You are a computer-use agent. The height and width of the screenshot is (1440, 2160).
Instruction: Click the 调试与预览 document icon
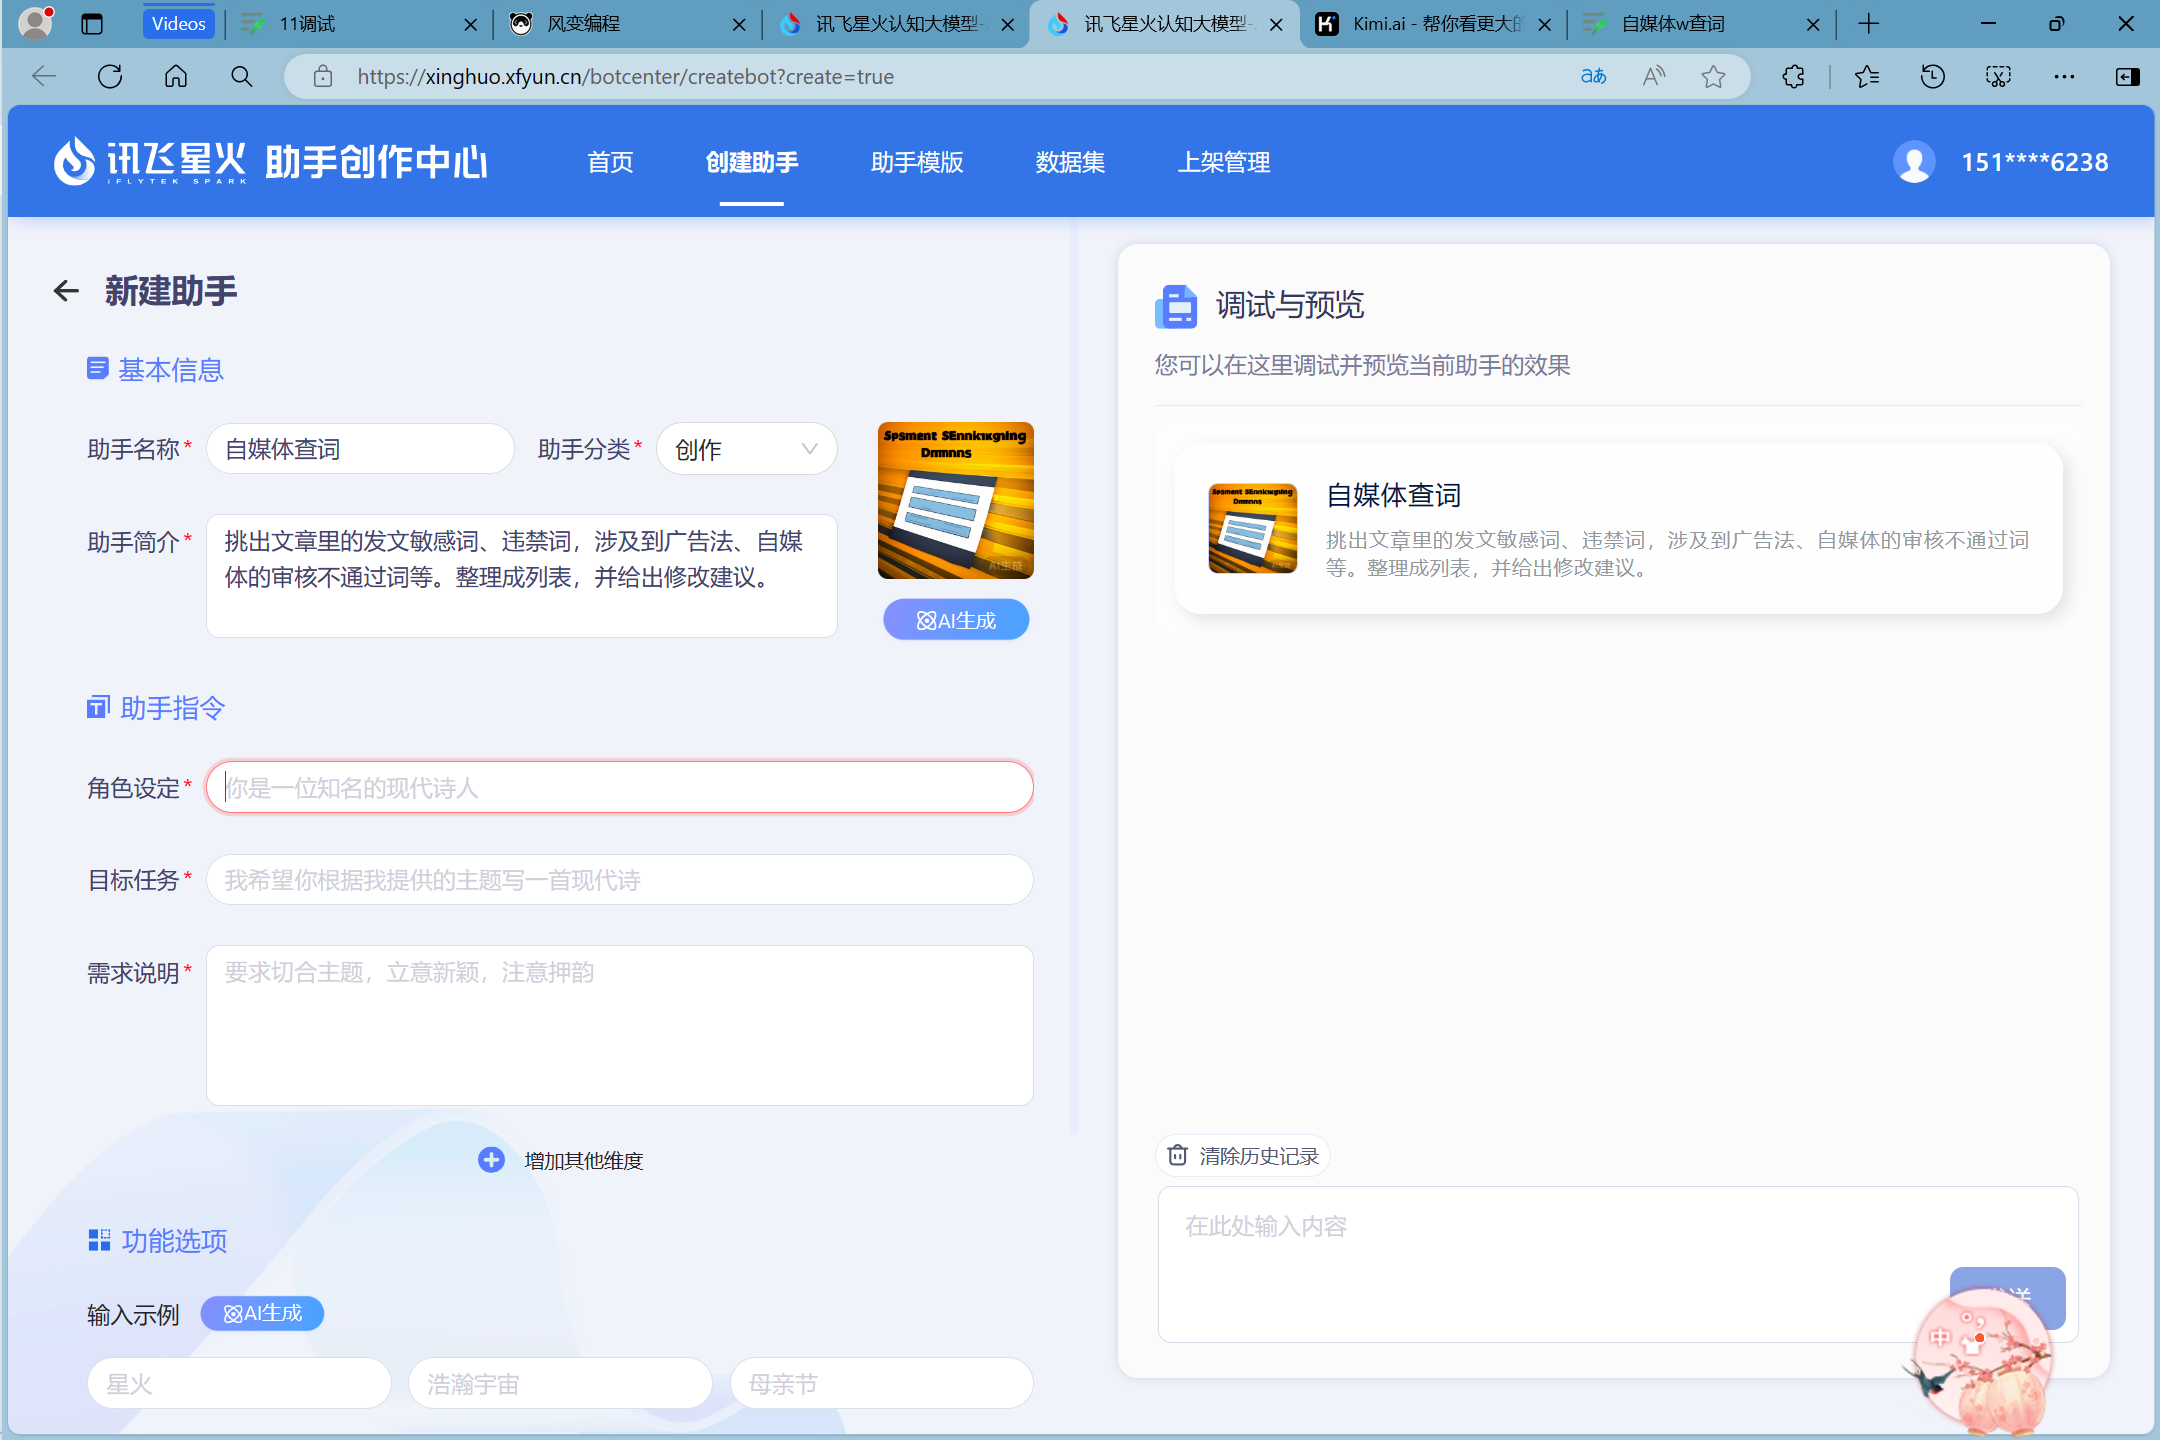pos(1176,306)
